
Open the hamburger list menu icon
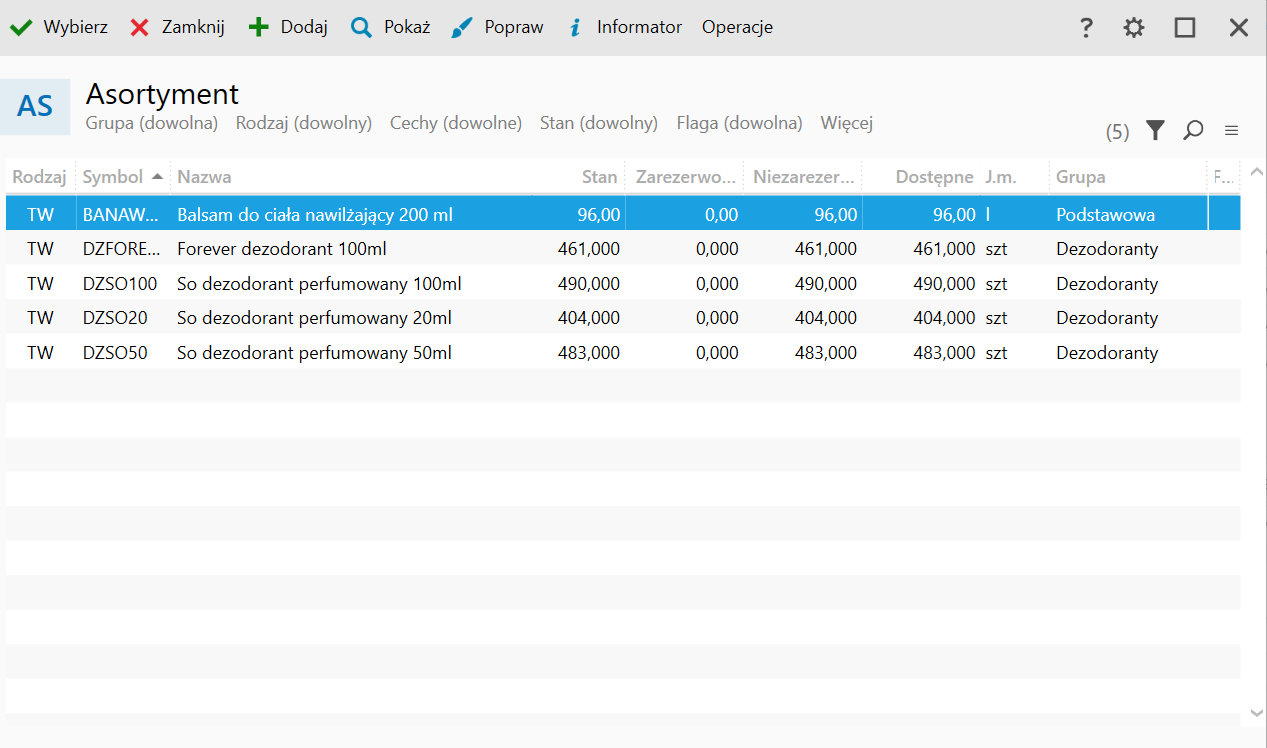pyautogui.click(x=1232, y=130)
